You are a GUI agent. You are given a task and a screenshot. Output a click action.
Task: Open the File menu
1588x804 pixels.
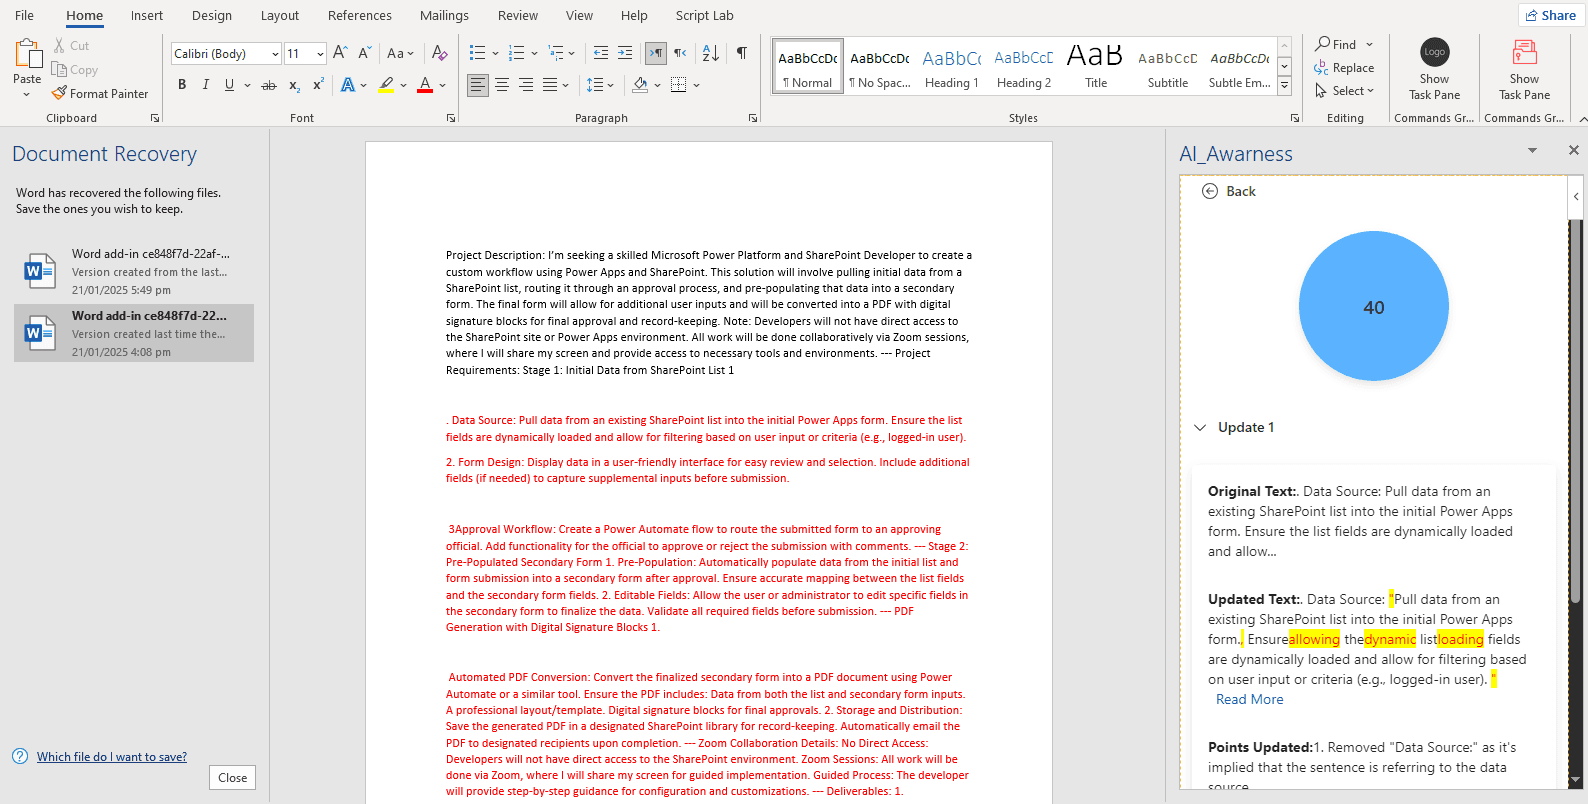pyautogui.click(x=25, y=15)
